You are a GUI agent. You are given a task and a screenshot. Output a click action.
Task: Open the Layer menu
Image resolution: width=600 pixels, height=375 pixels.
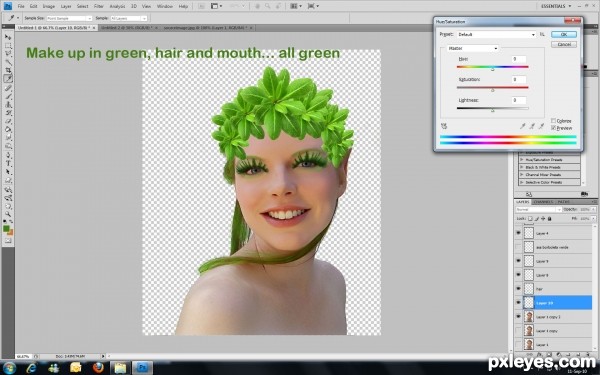66,7
